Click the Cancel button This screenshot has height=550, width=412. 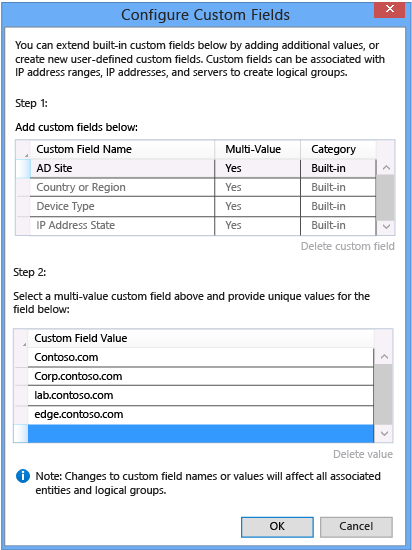coord(356,526)
